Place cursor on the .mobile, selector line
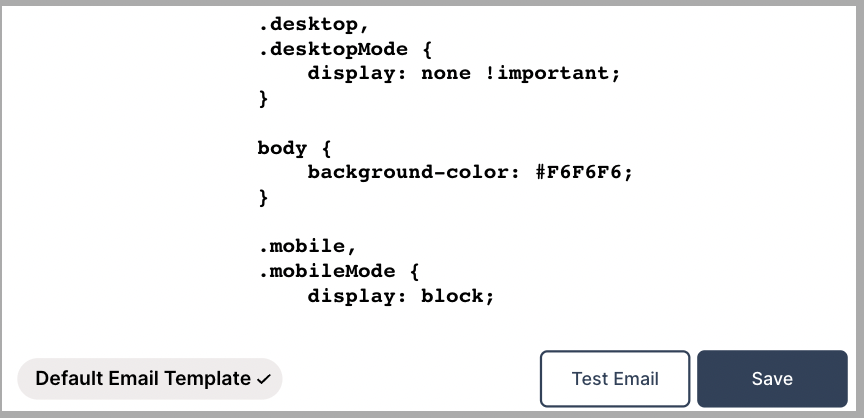This screenshot has height=418, width=864. point(301,246)
